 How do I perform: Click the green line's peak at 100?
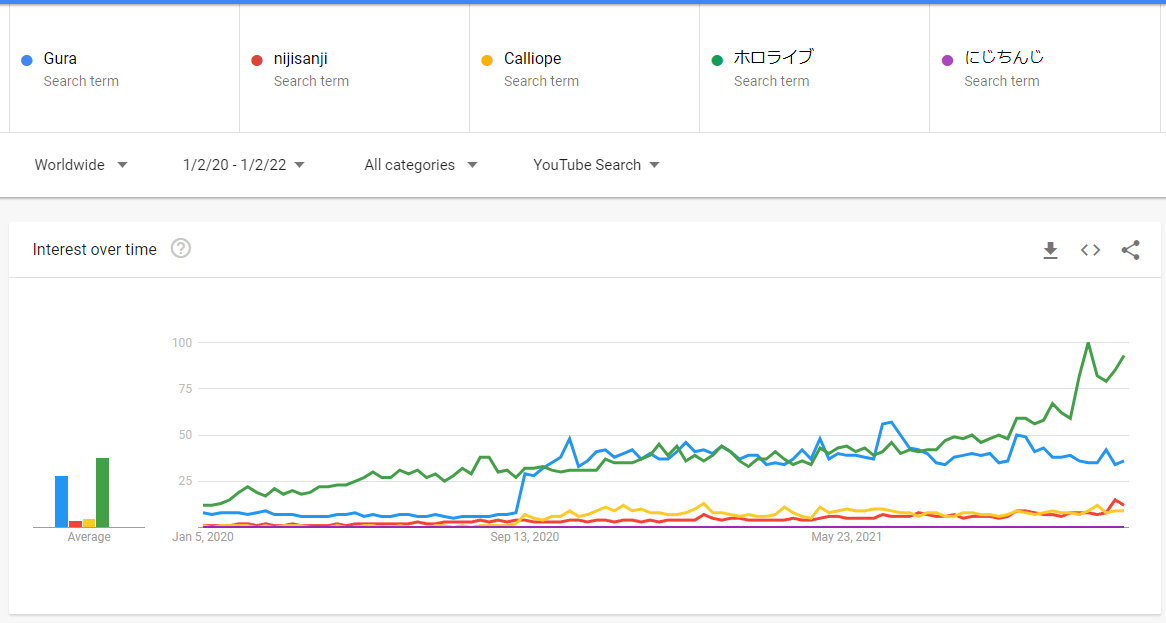tap(1089, 343)
